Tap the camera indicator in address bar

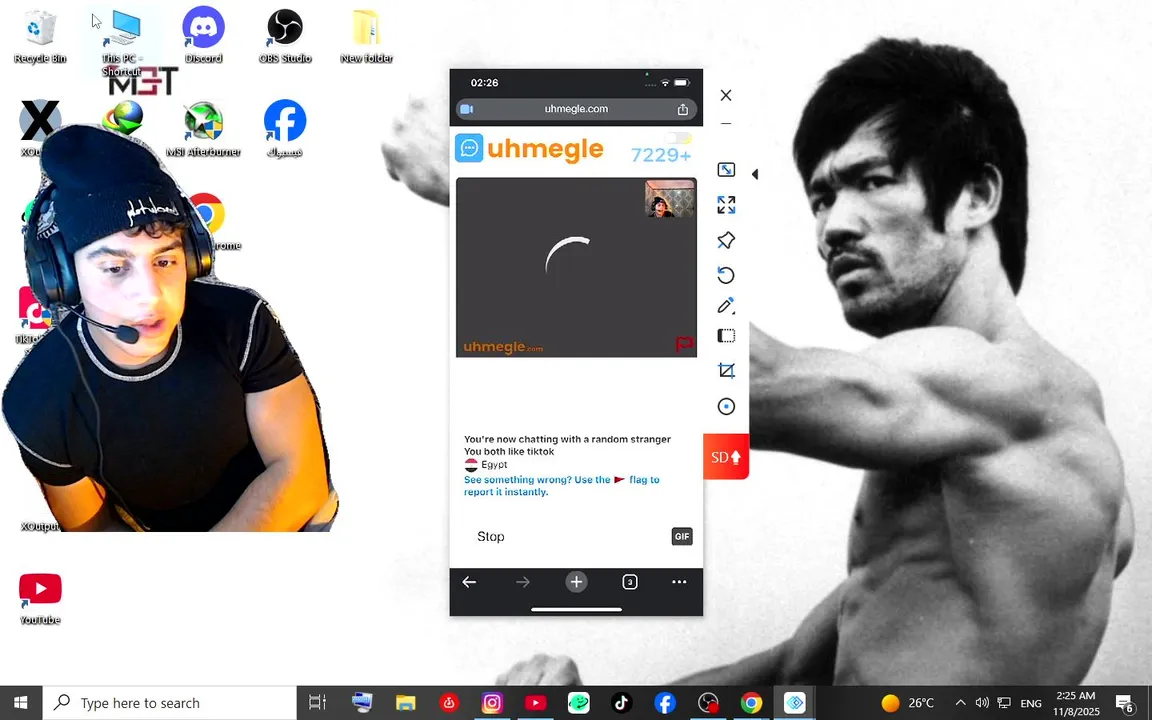[467, 109]
